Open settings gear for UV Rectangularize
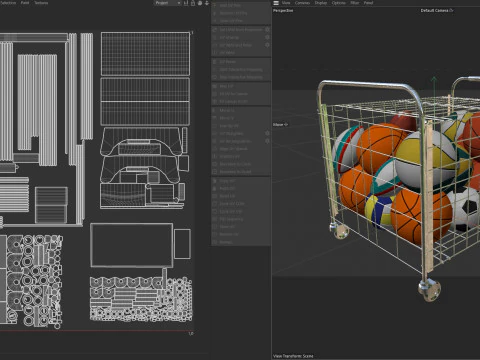 click(x=267, y=141)
